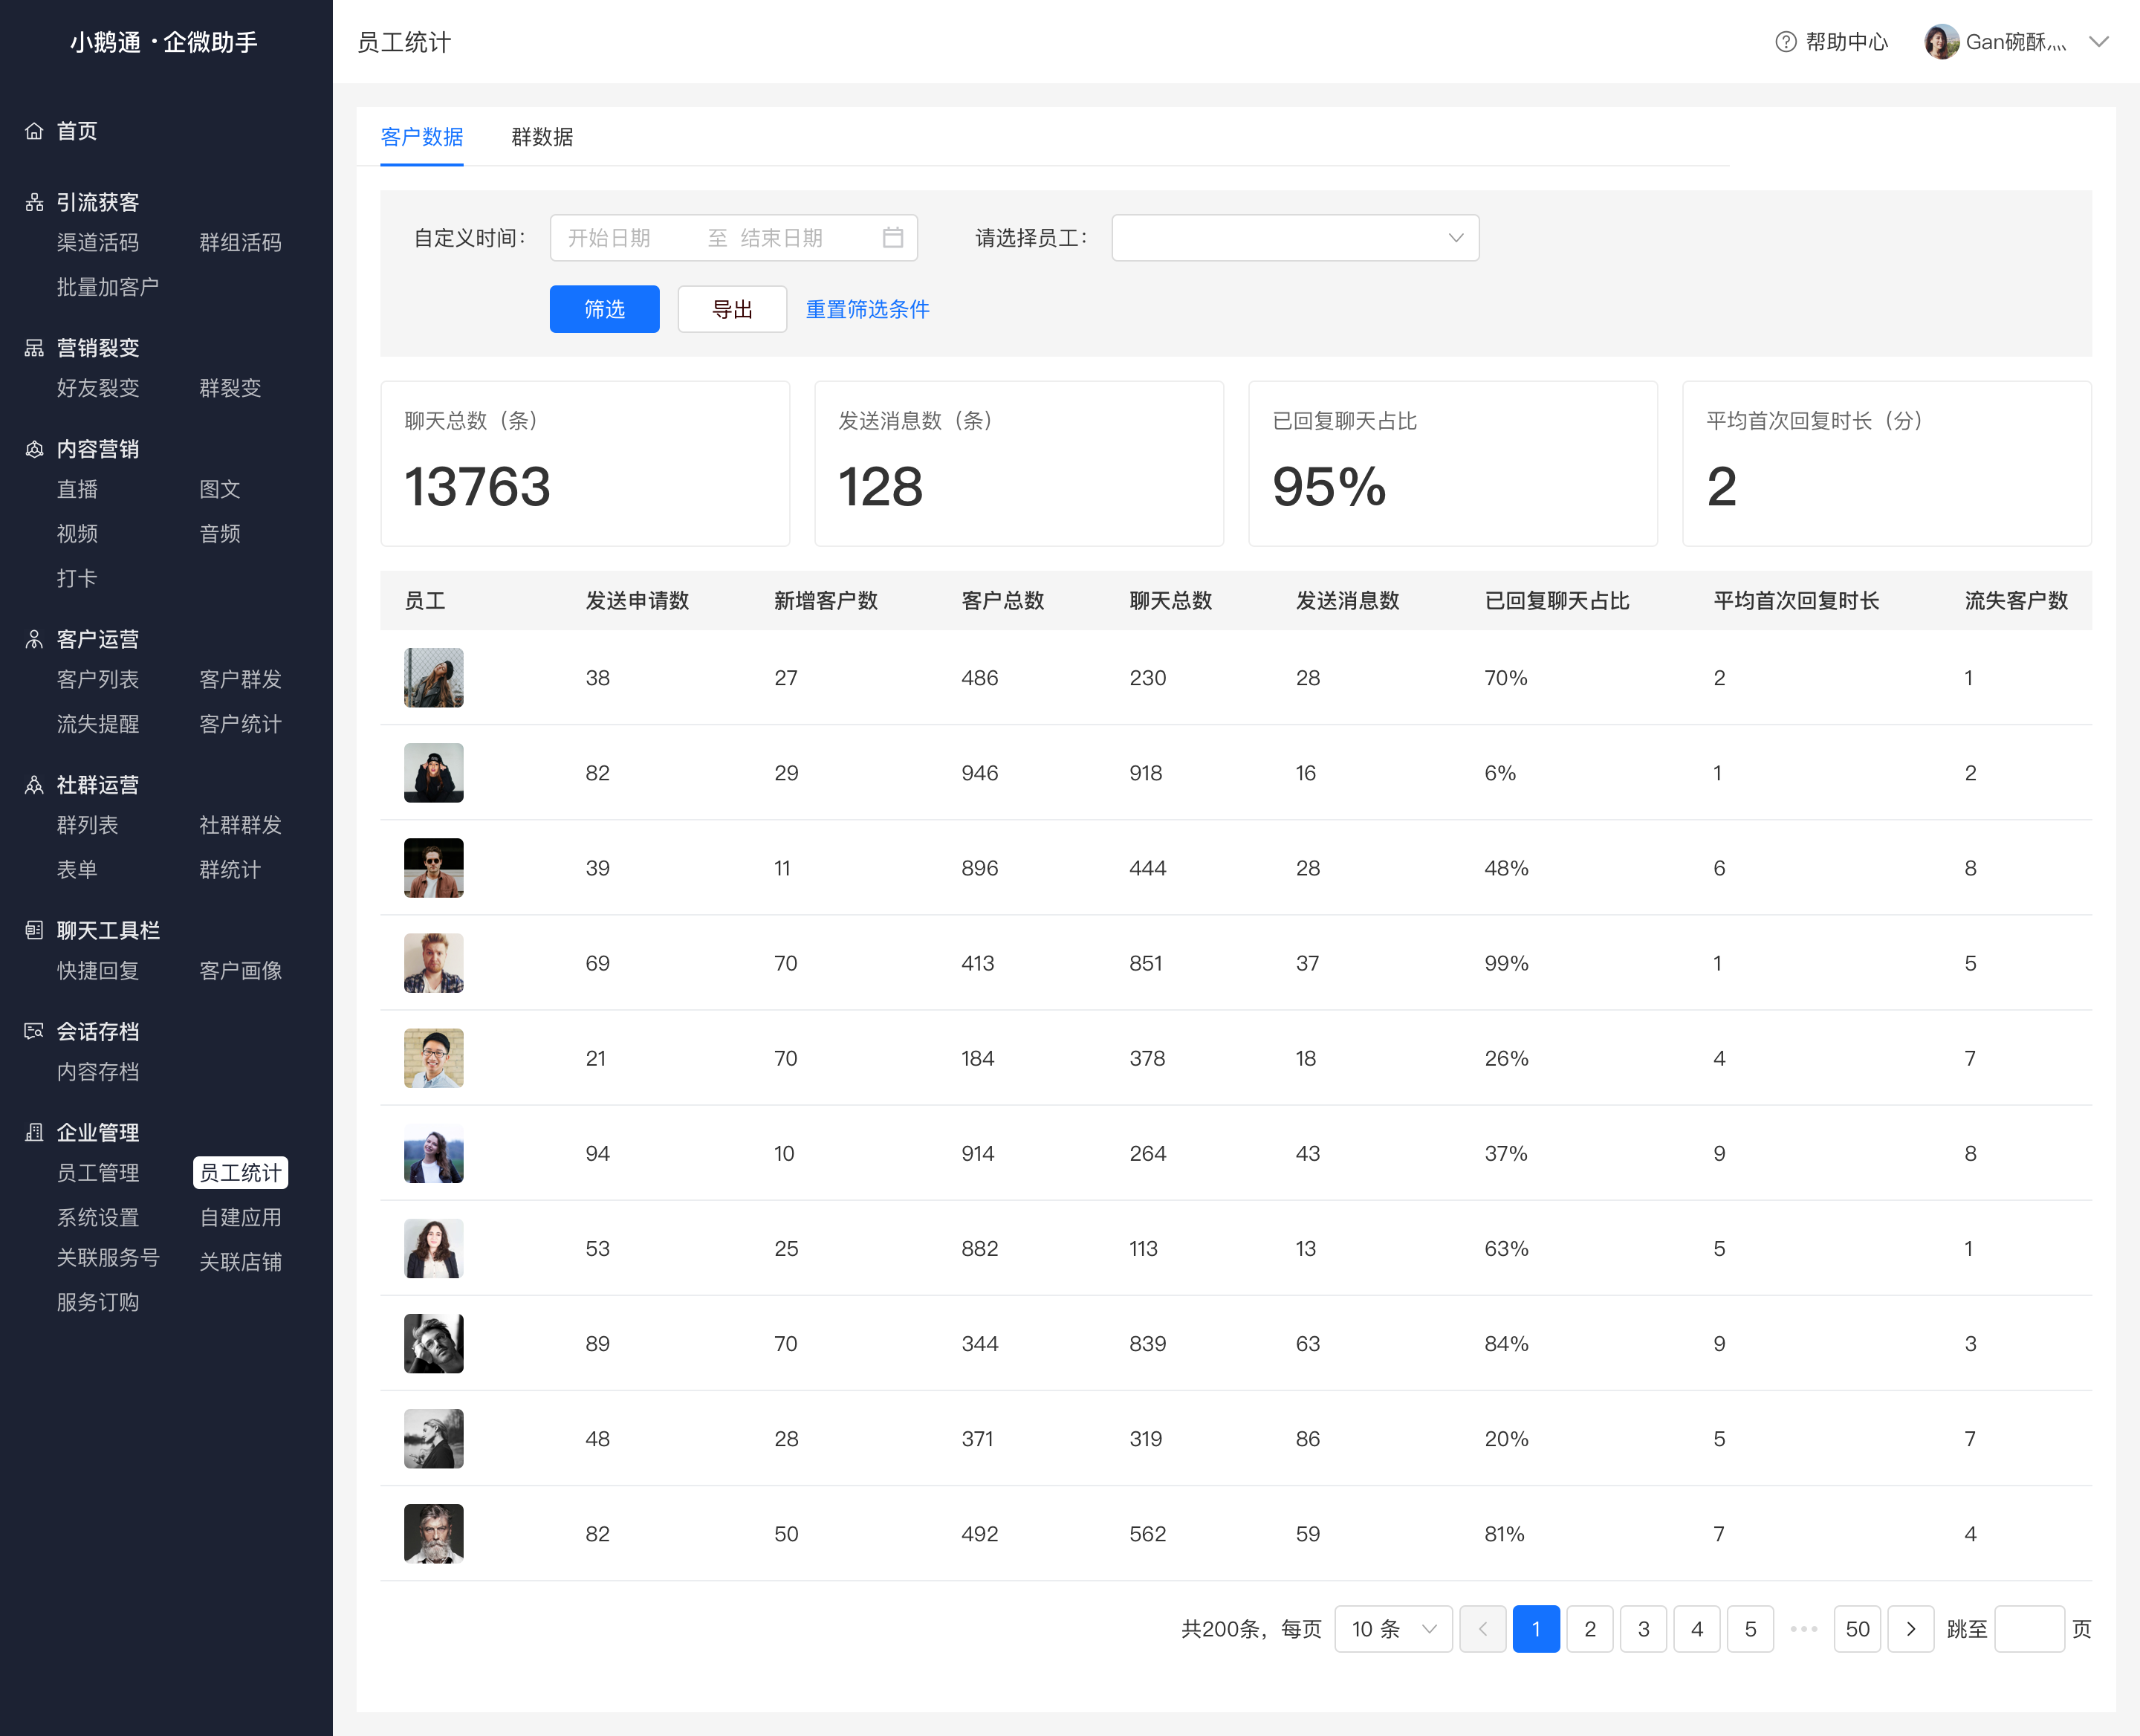
Task: Click the 导出 export button
Action: pyautogui.click(x=732, y=309)
